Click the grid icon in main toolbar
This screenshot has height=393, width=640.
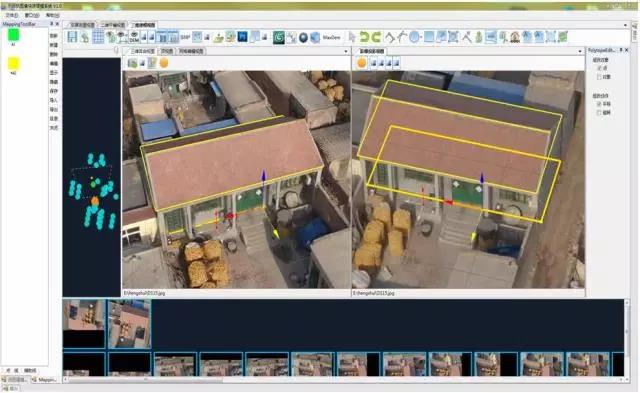point(98,37)
